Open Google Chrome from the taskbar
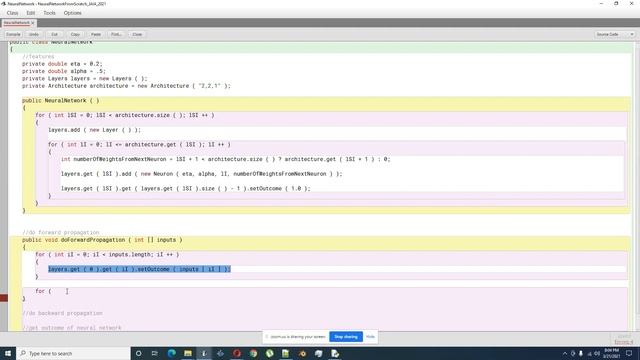Screen dimensions: 640x360 253,353
